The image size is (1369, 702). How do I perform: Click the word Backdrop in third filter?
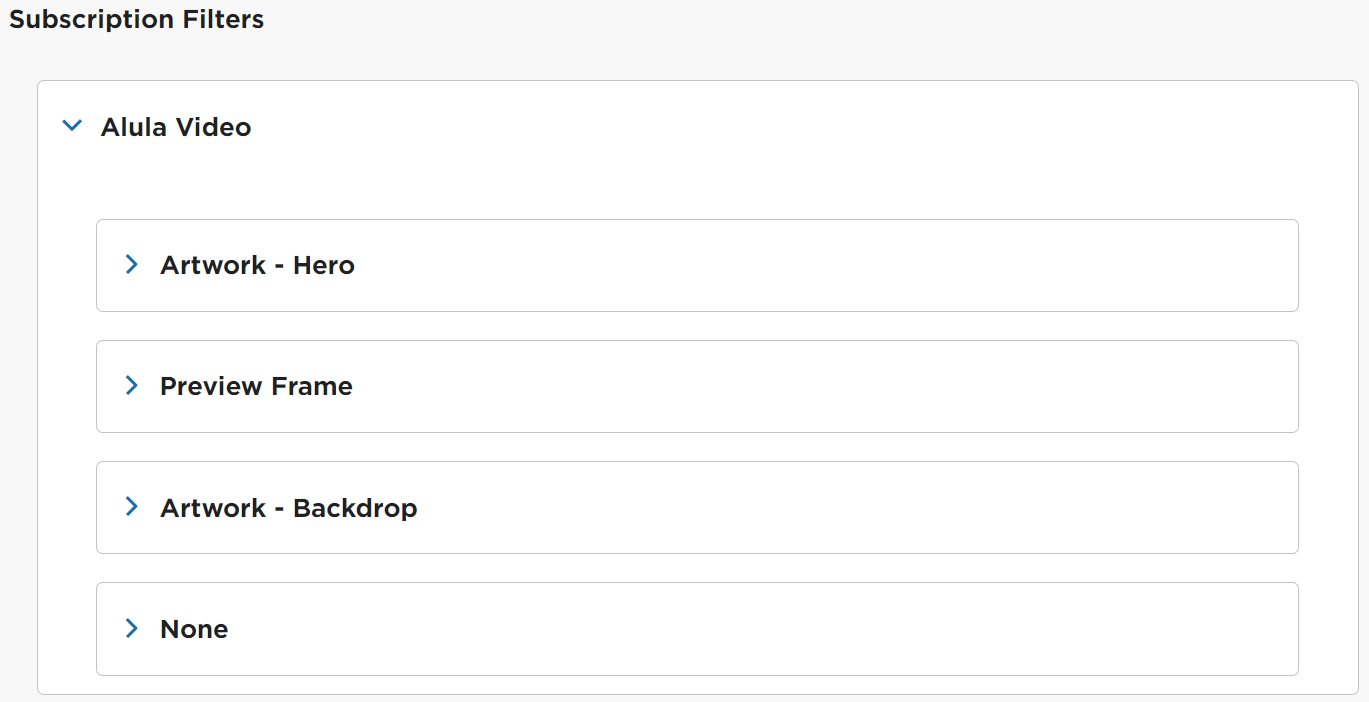355,508
